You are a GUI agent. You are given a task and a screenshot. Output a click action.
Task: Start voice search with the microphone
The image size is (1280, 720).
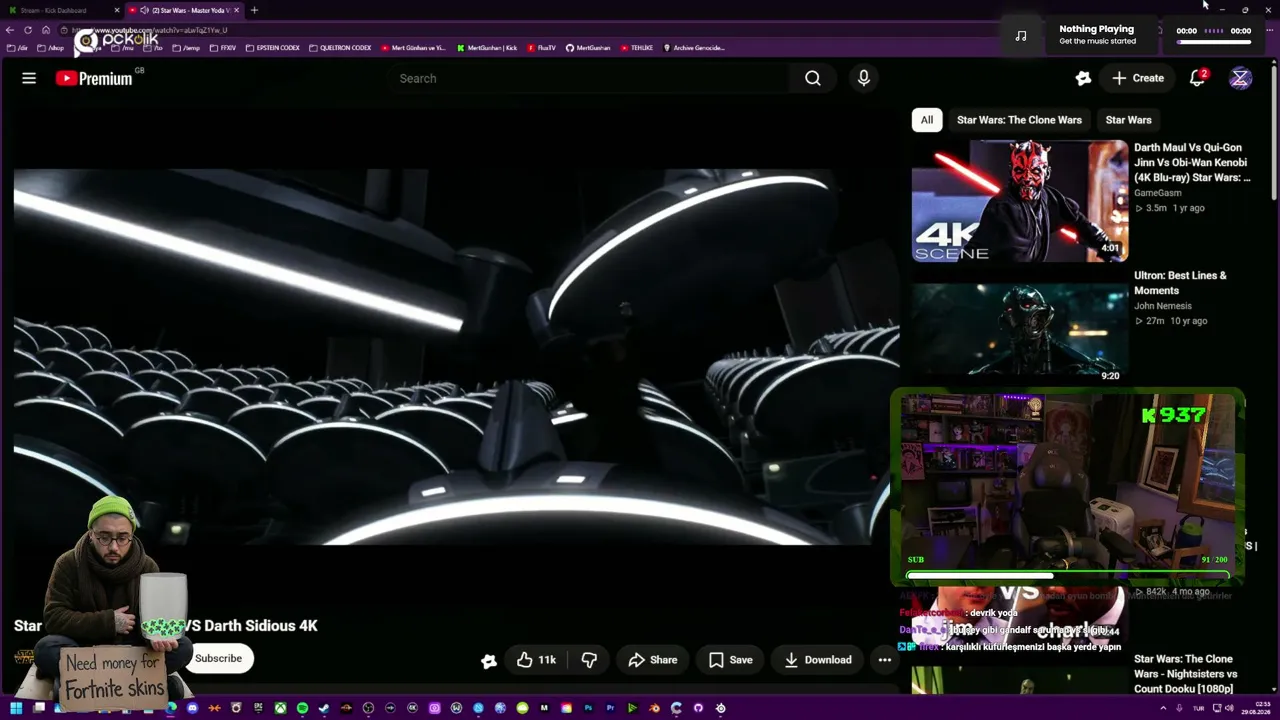click(x=864, y=78)
